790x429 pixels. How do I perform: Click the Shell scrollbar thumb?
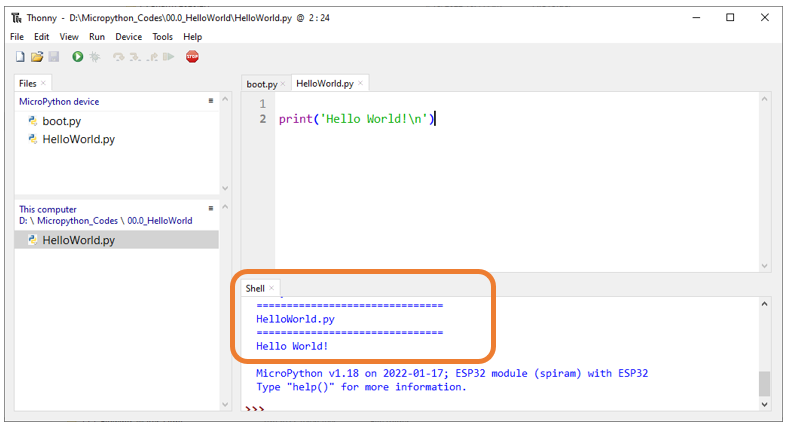(764, 384)
